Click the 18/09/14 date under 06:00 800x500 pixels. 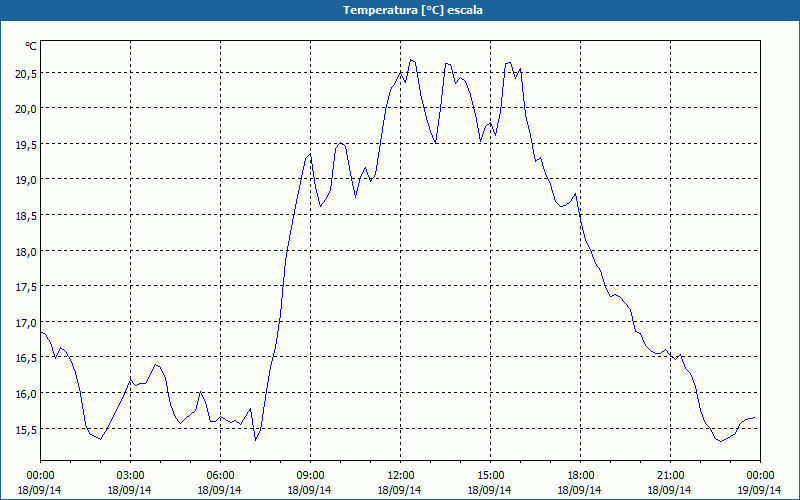[x=220, y=490]
